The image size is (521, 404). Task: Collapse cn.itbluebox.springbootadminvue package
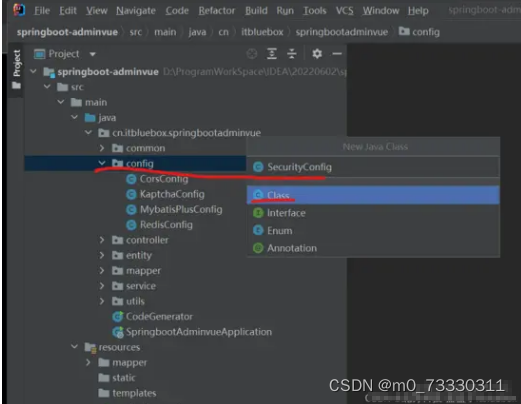[88, 132]
